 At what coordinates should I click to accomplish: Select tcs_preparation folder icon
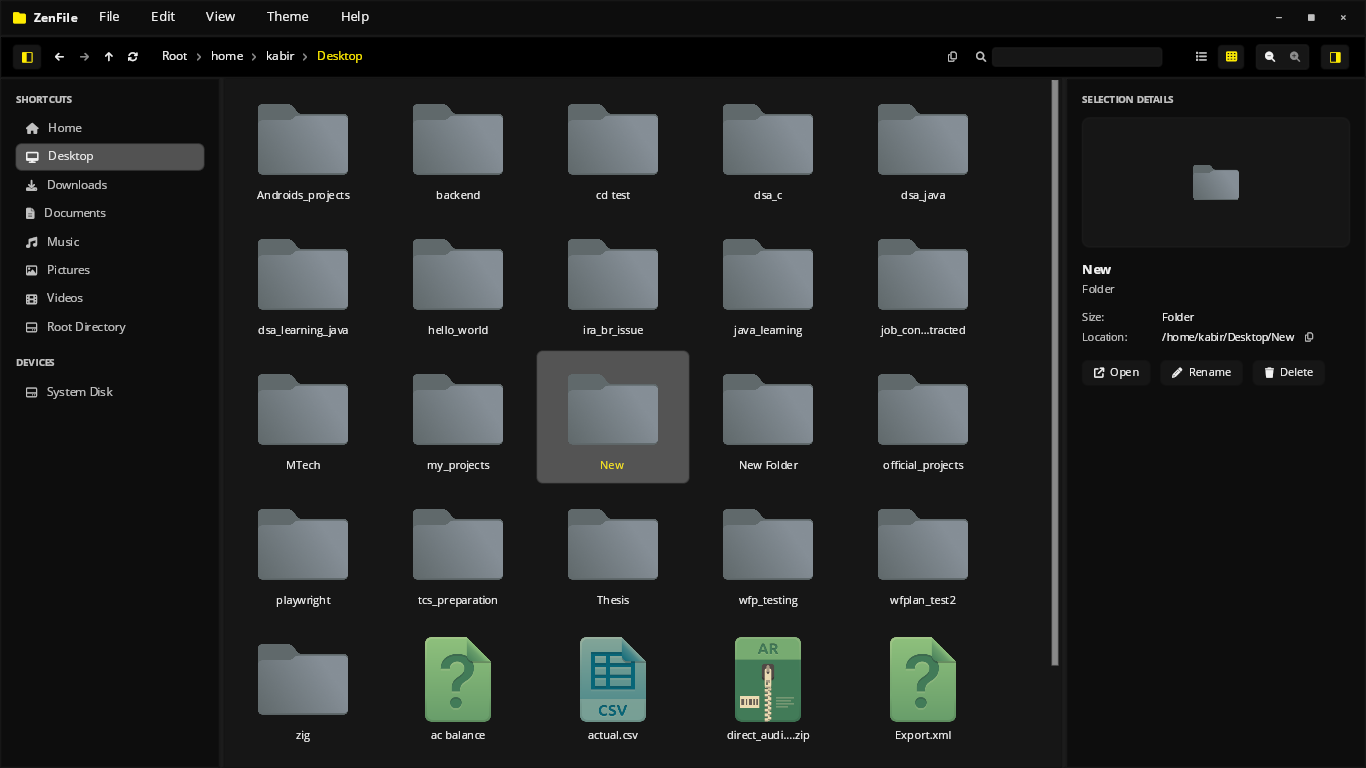click(x=458, y=545)
